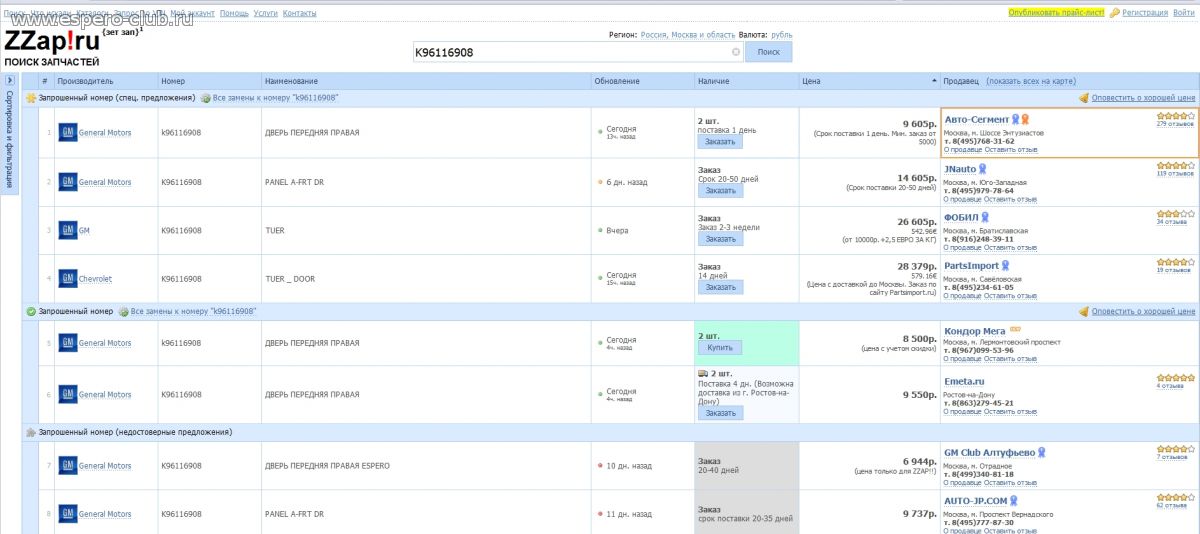Image resolution: width=1200 pixels, height=534 pixels.
Task: Click Оставить отзыв for JNauto
Action: [x=1011, y=199]
